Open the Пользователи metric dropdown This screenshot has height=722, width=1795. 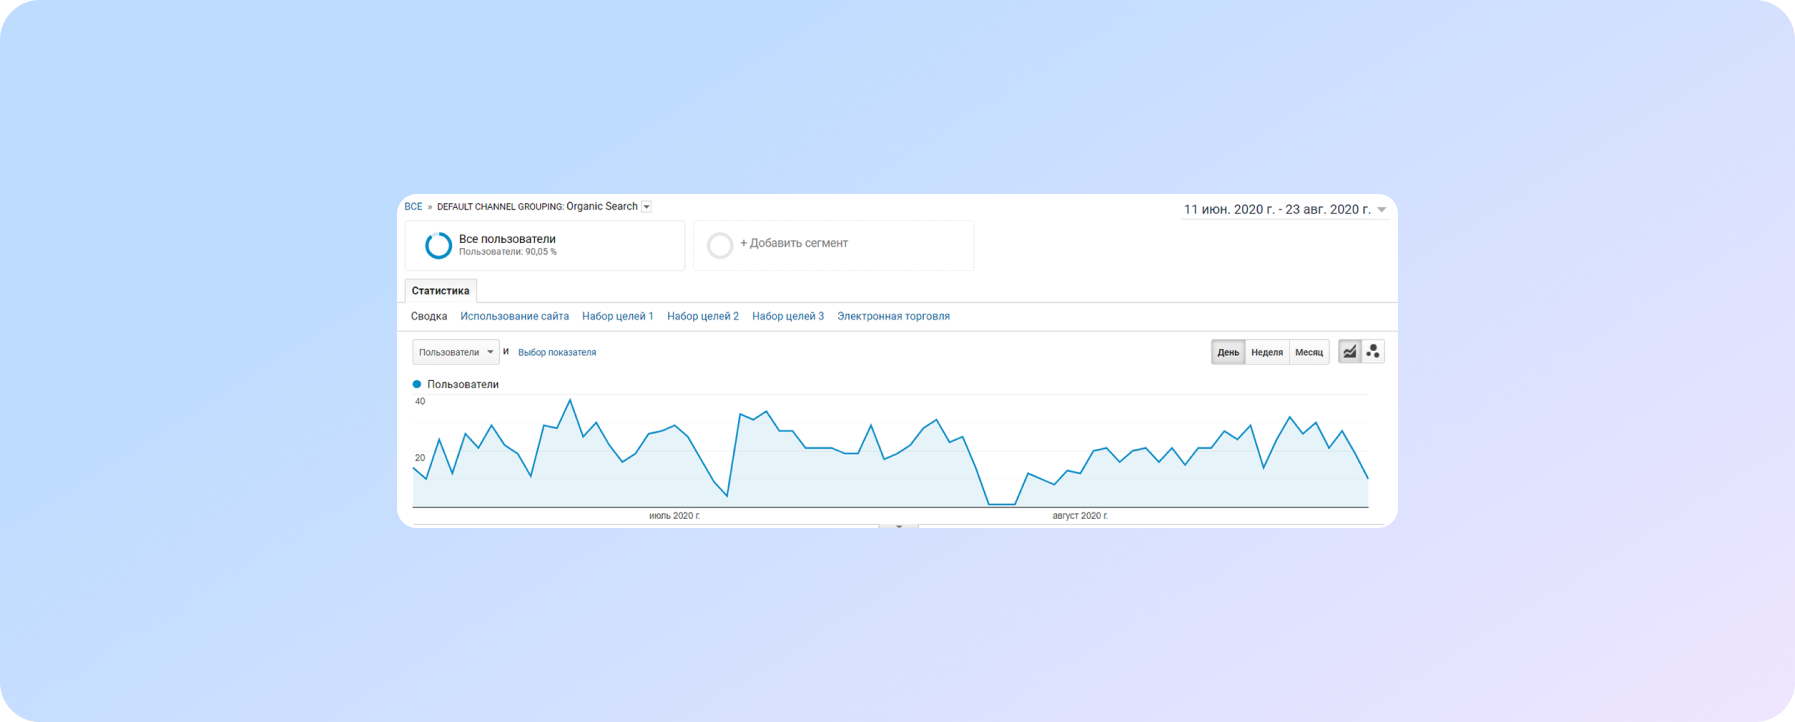click(456, 352)
